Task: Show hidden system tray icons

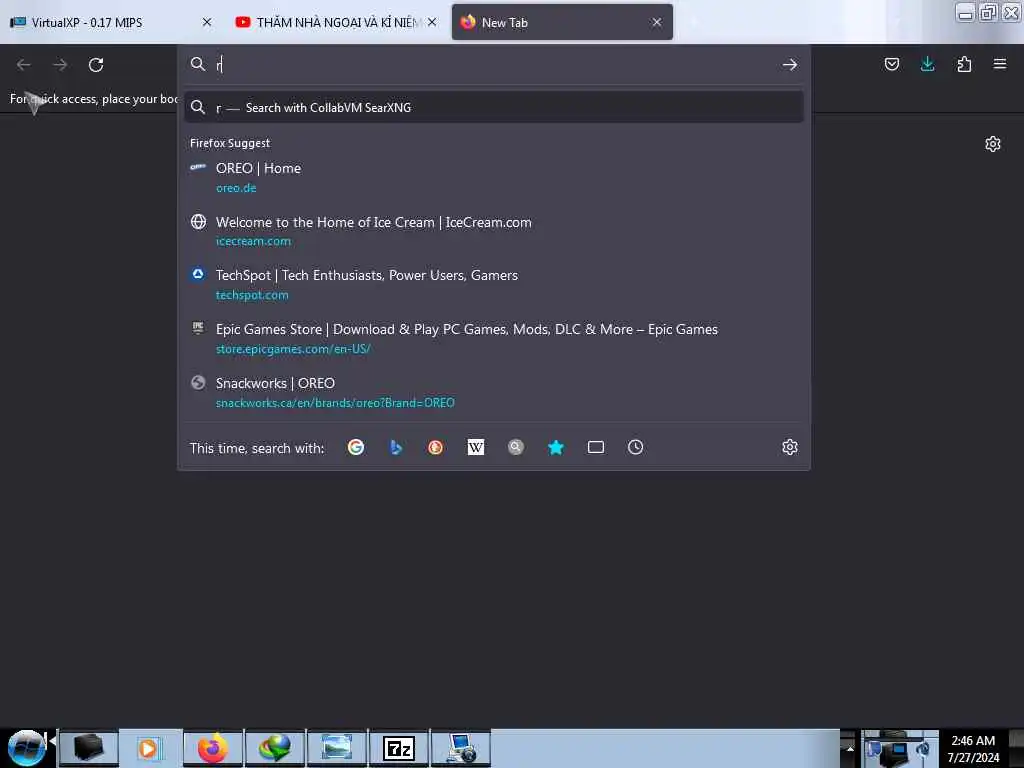Action: click(x=850, y=748)
